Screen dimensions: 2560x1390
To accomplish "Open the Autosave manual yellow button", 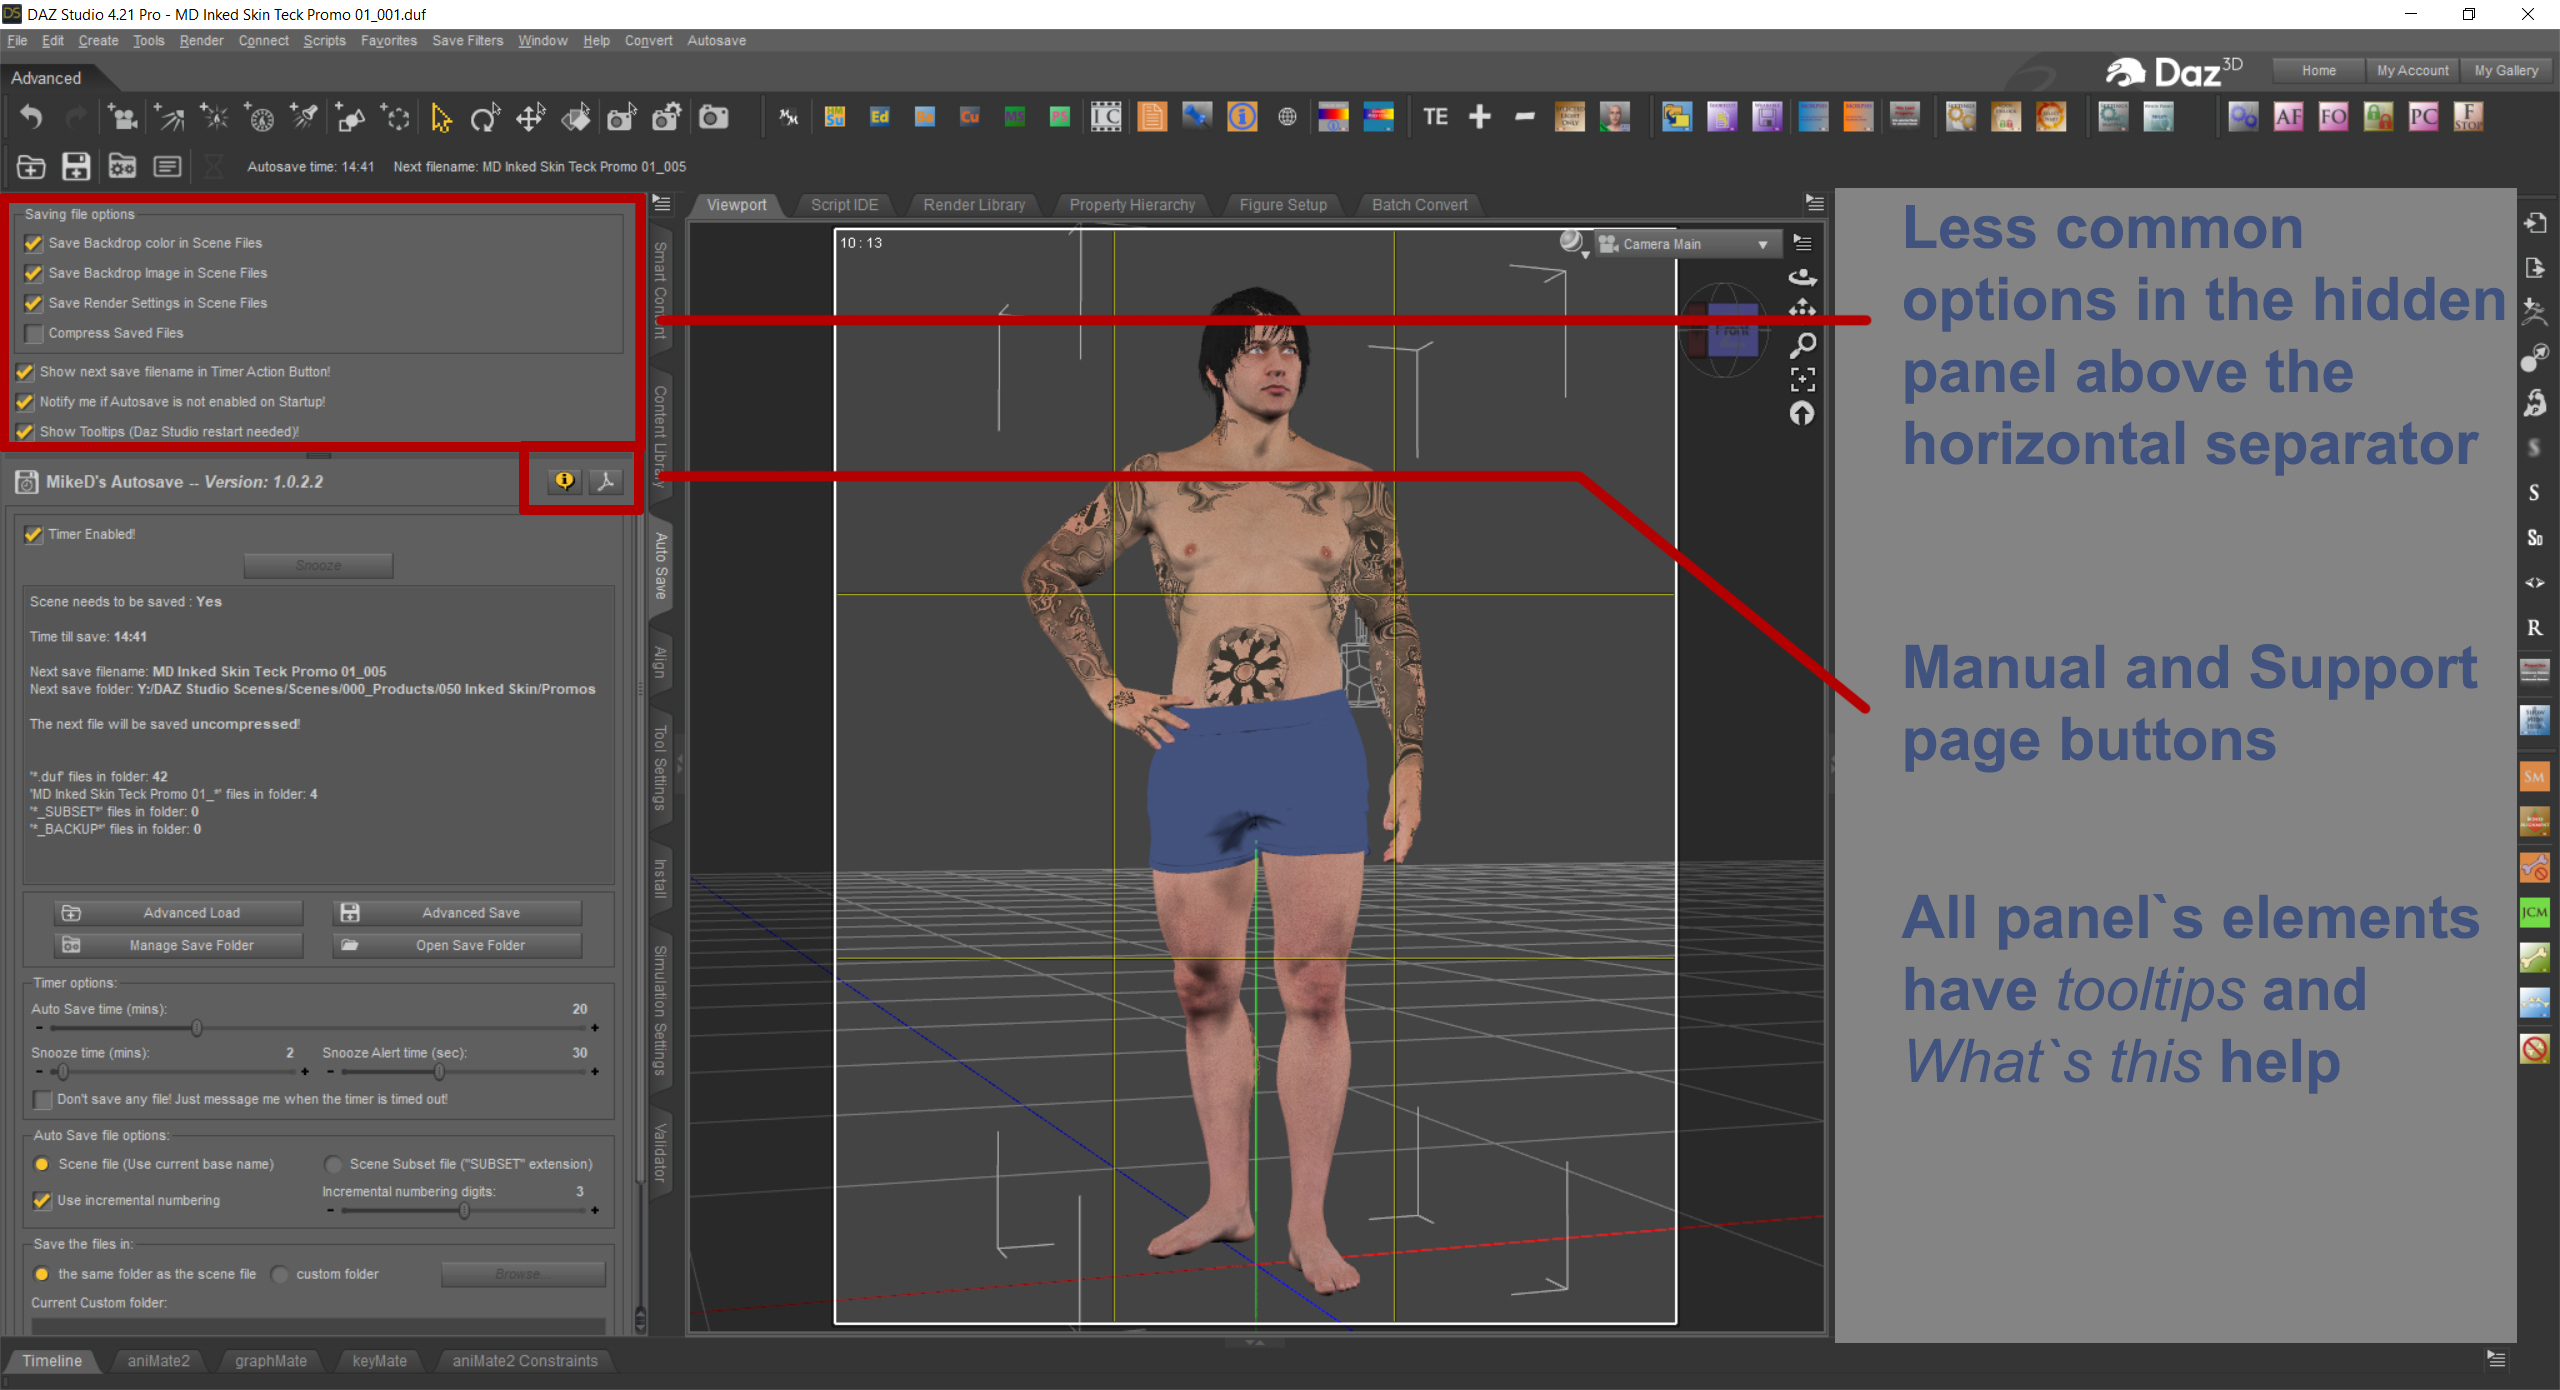I will pos(565,482).
